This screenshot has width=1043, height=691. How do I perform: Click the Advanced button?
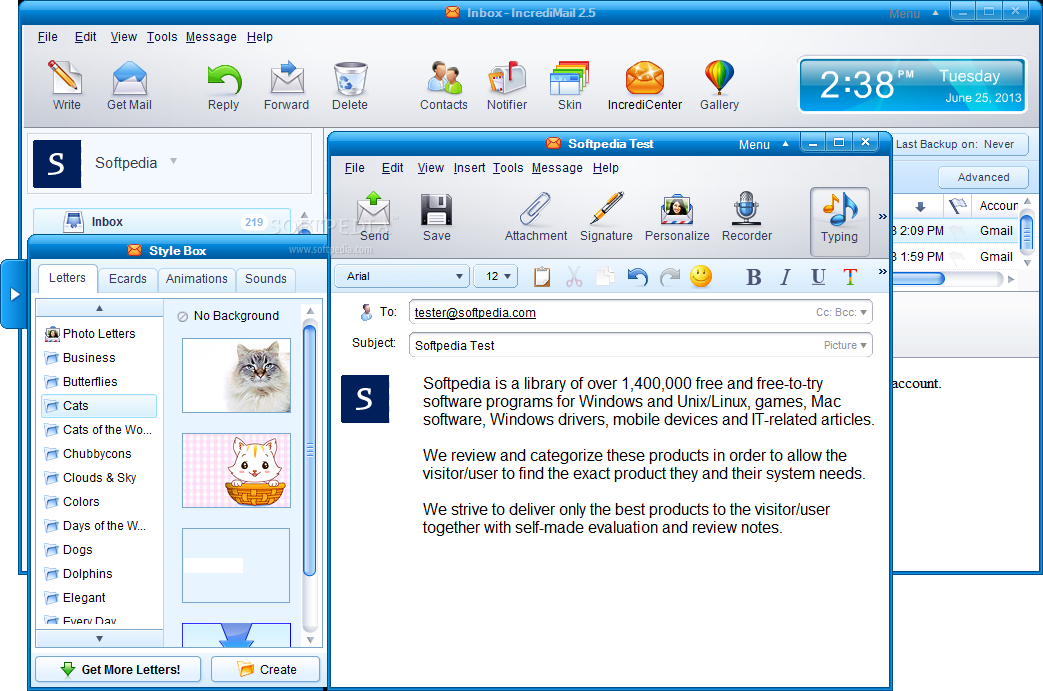(x=983, y=177)
